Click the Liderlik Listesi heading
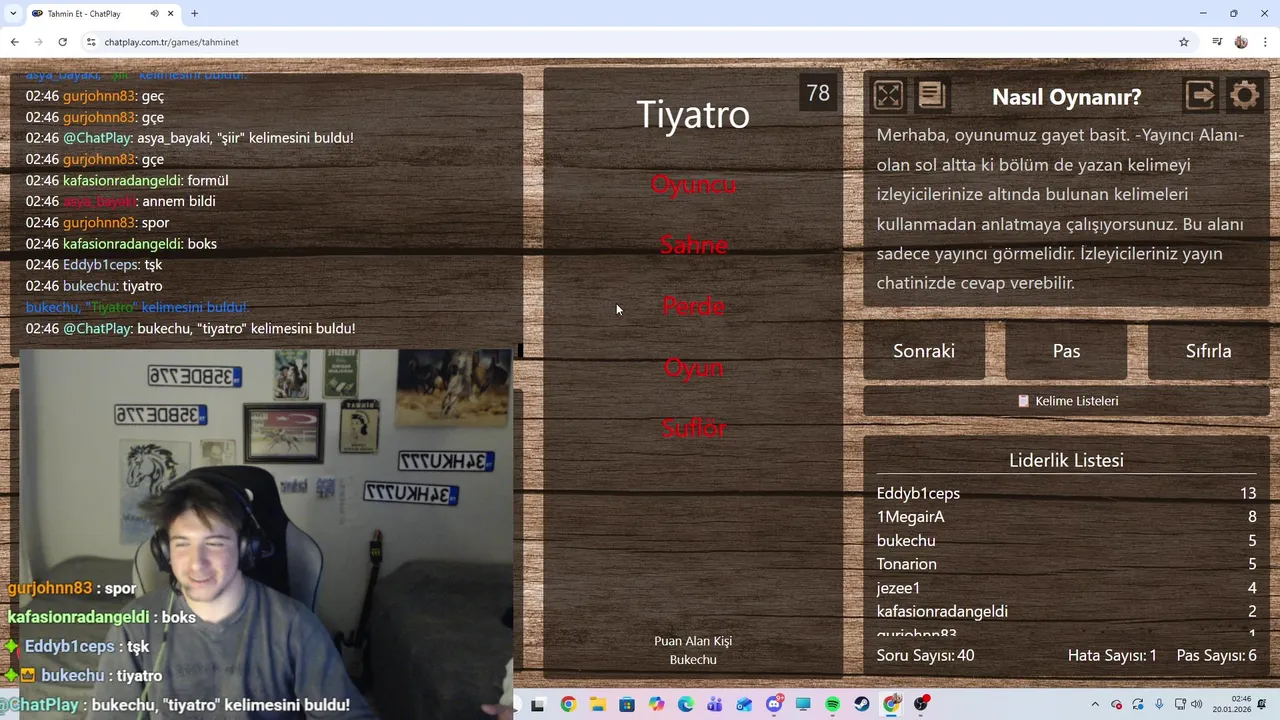This screenshot has width=1280, height=720. [x=1066, y=460]
